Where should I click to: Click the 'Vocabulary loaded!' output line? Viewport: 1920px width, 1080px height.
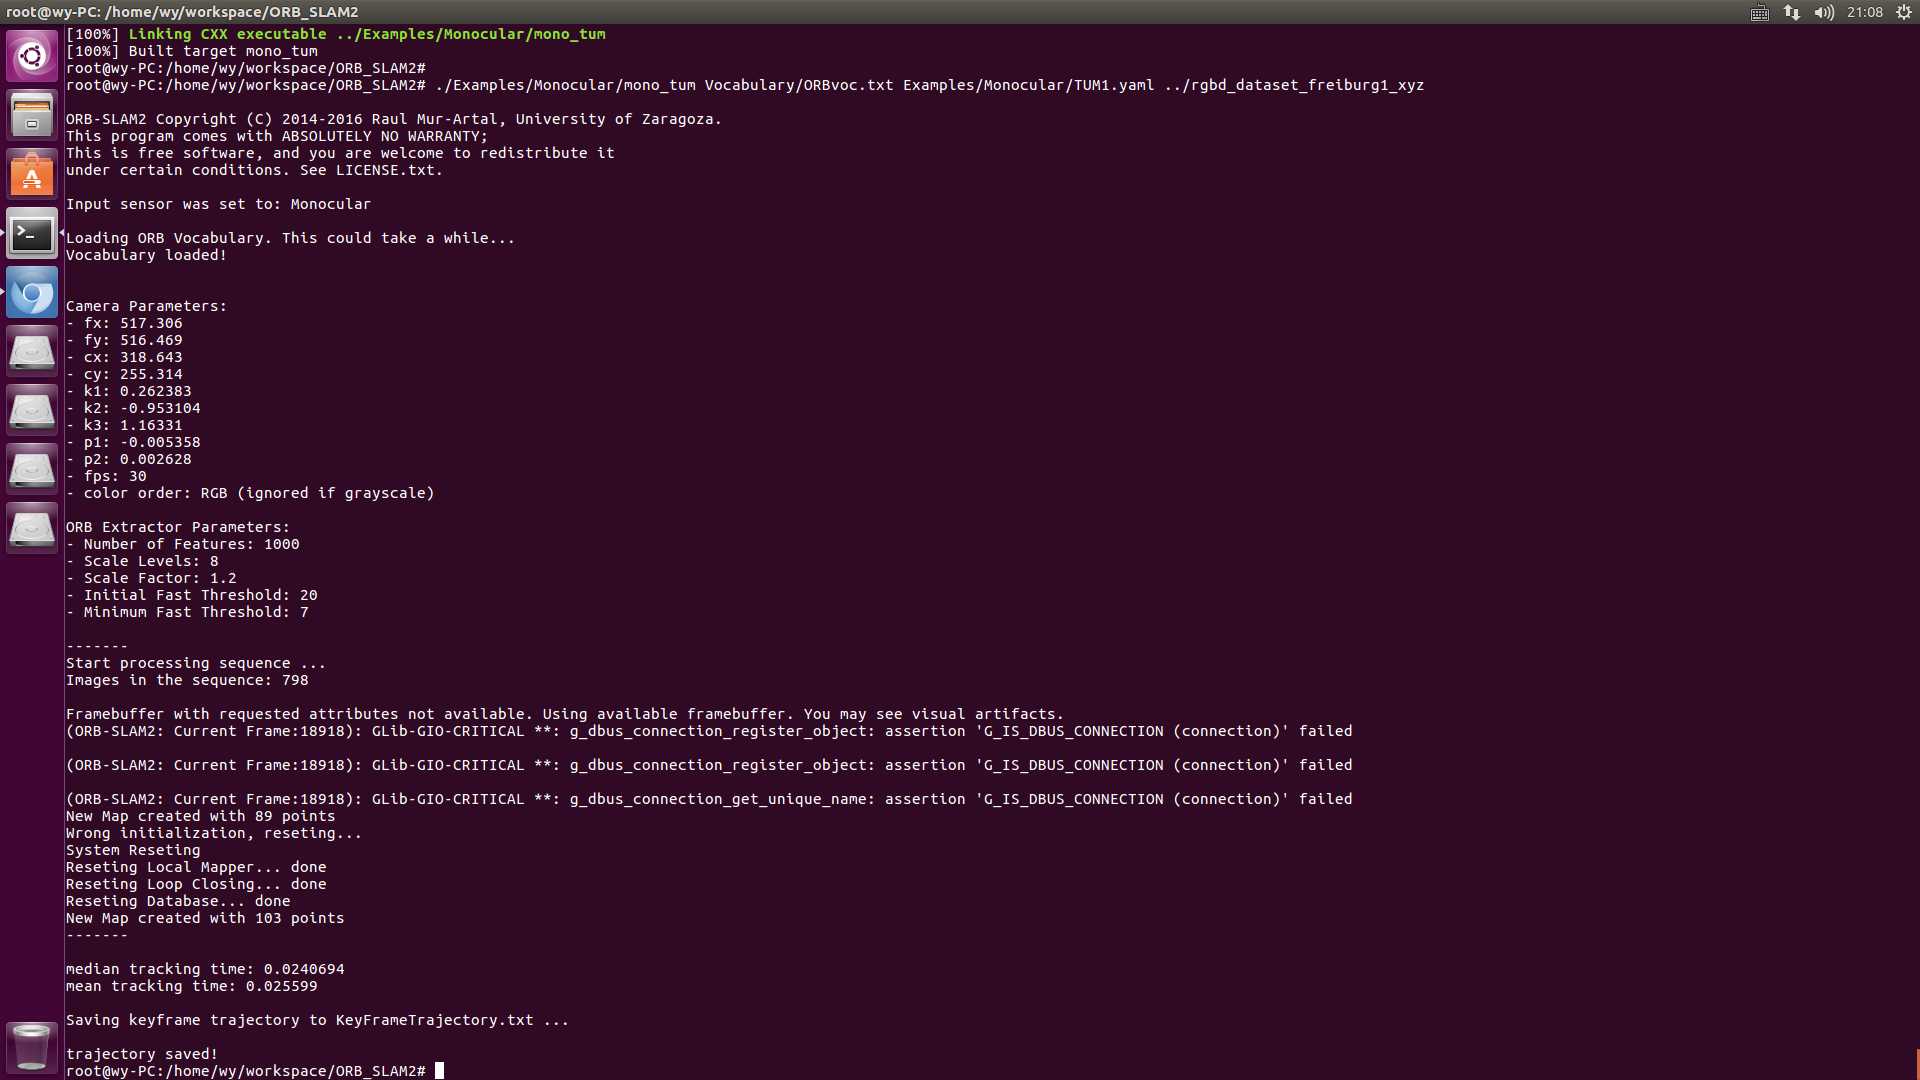[146, 255]
